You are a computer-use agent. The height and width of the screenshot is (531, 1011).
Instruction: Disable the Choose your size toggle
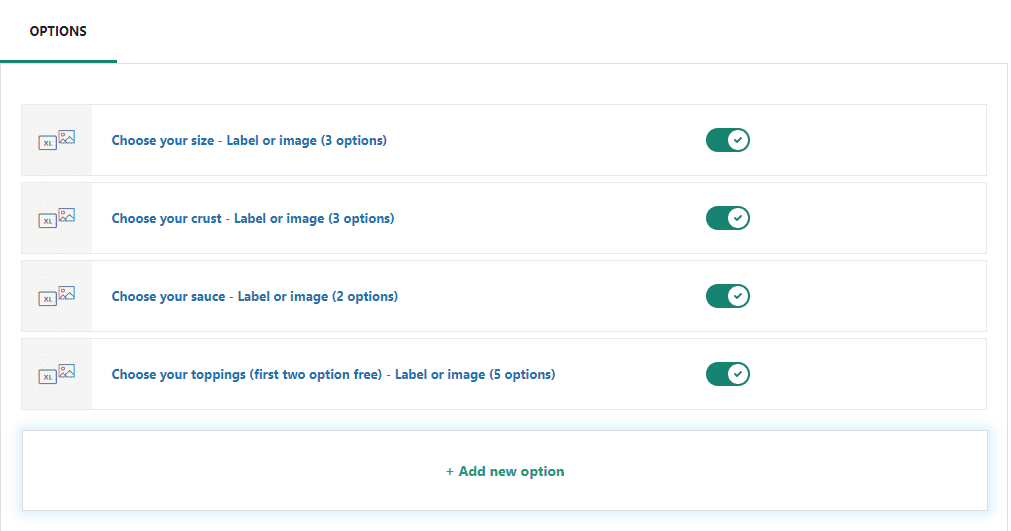pyautogui.click(x=728, y=140)
